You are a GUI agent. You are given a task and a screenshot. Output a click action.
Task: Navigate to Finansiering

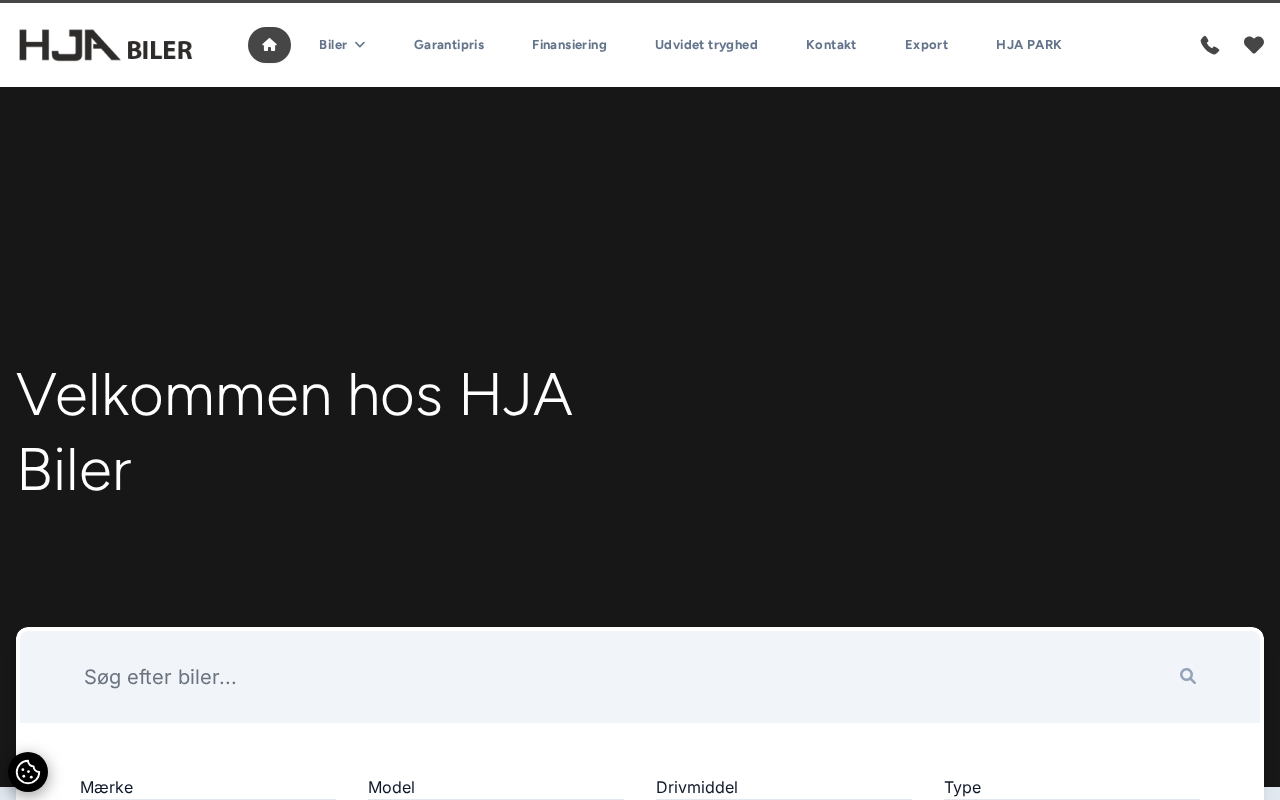569,45
